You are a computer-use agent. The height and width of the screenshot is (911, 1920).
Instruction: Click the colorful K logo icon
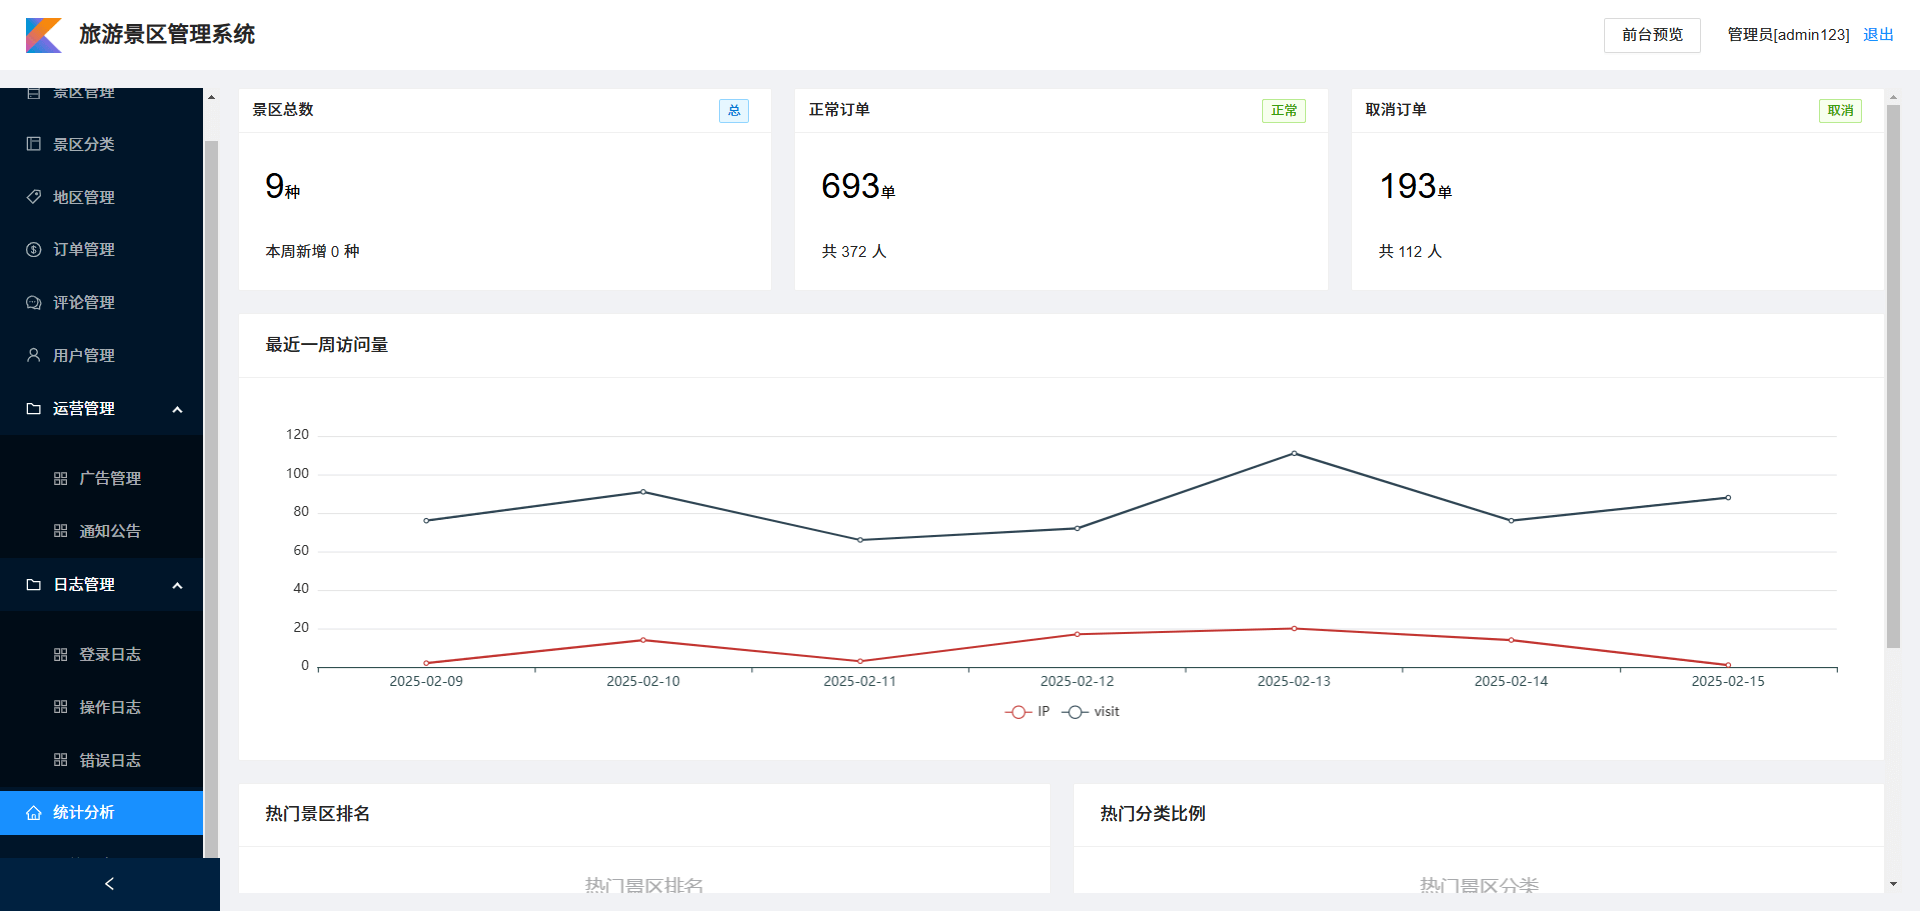pos(43,35)
